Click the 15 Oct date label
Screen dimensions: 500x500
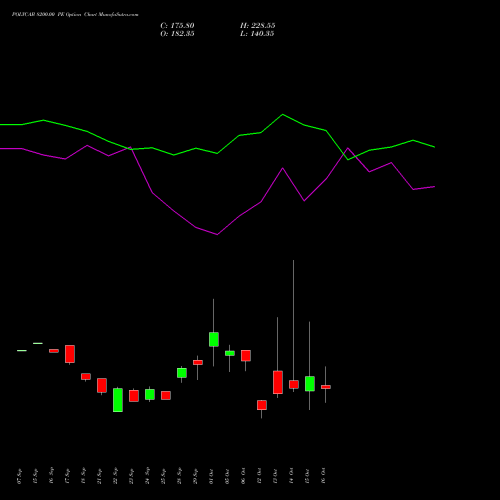307,476
